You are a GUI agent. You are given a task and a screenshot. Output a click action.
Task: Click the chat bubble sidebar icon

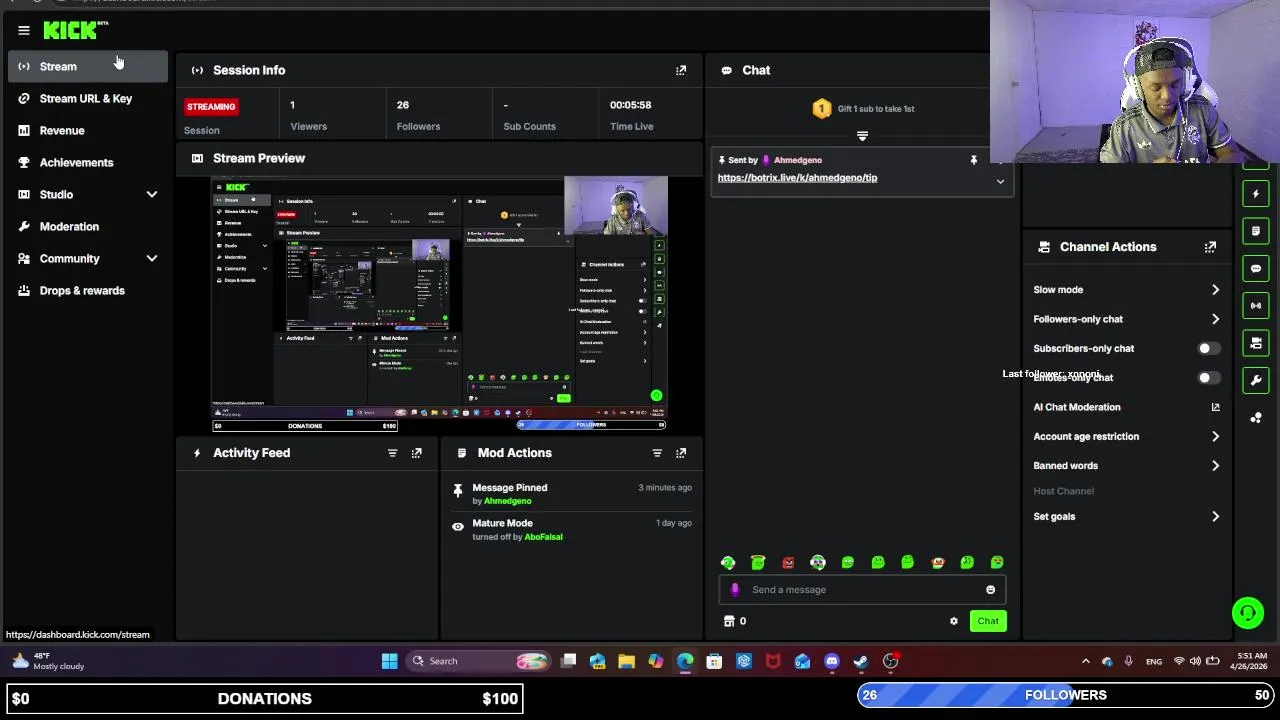click(1256, 268)
